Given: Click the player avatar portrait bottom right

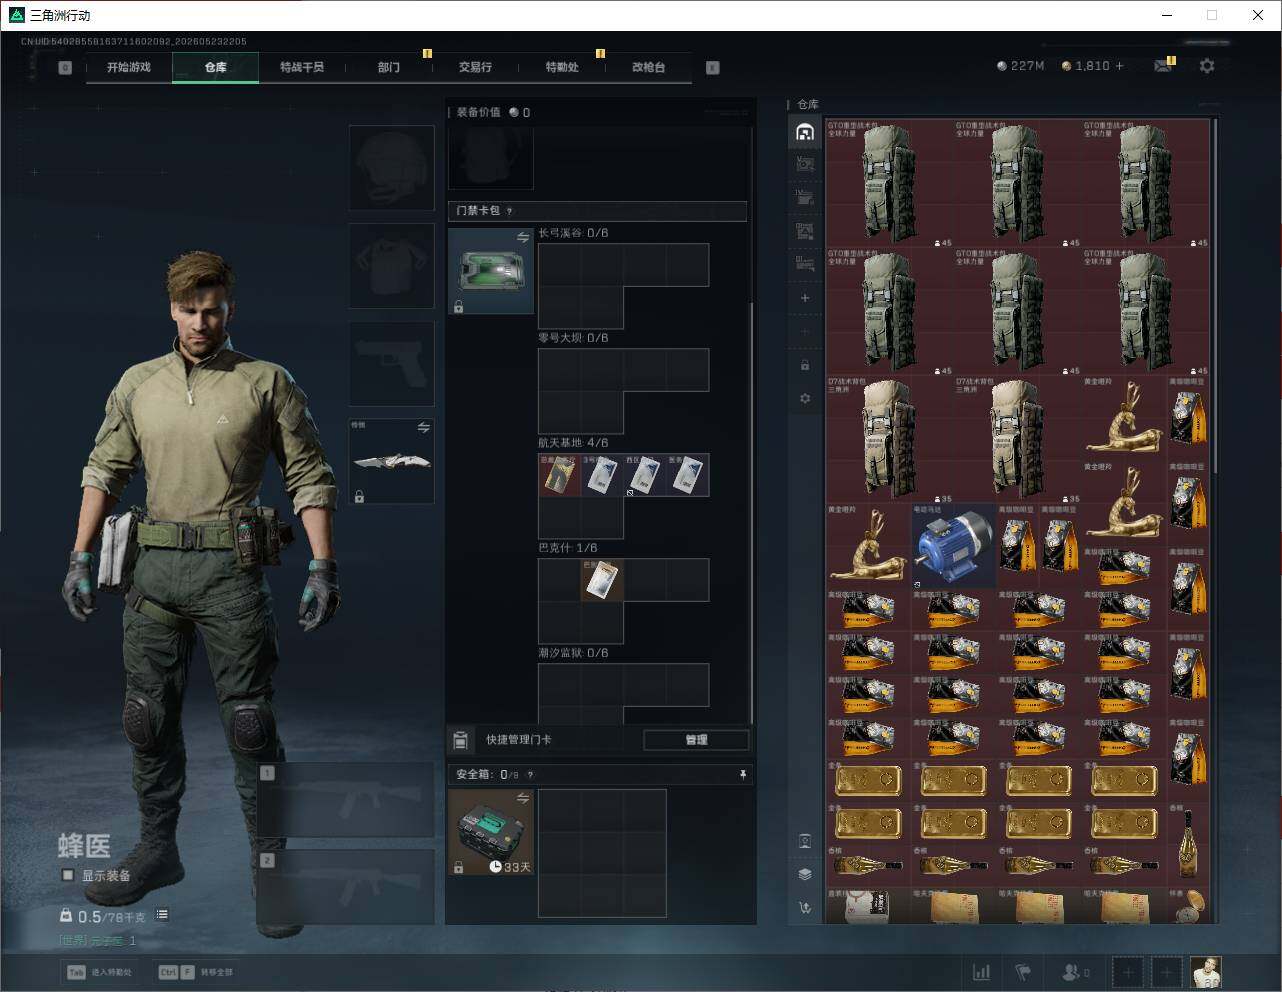Looking at the screenshot, I should coord(1206,972).
